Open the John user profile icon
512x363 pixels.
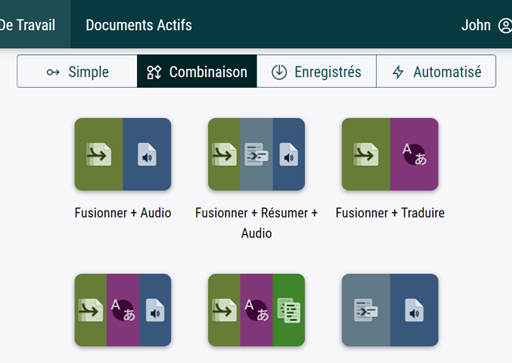[x=505, y=26]
